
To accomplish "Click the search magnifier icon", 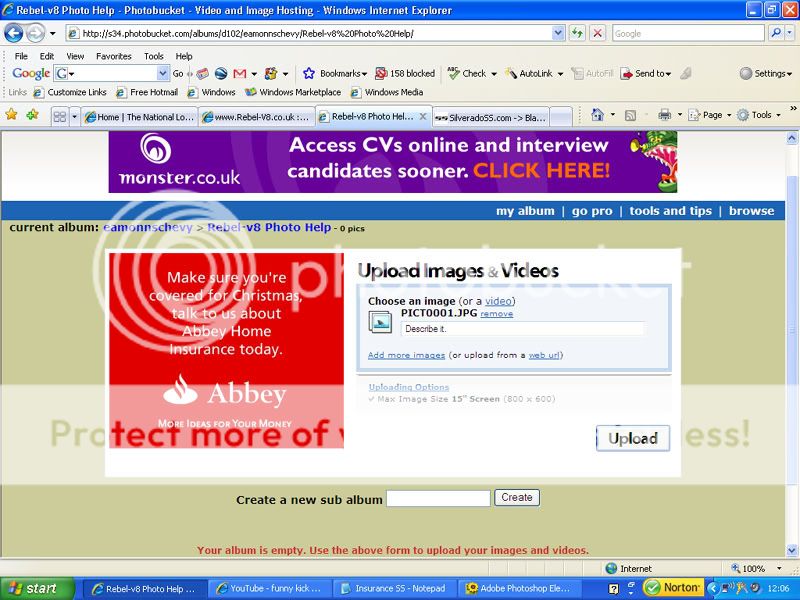I will tap(777, 33).
